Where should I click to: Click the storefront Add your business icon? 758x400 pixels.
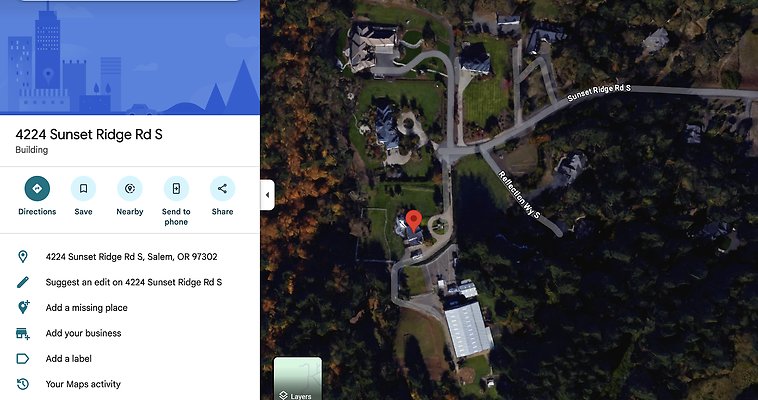23,333
